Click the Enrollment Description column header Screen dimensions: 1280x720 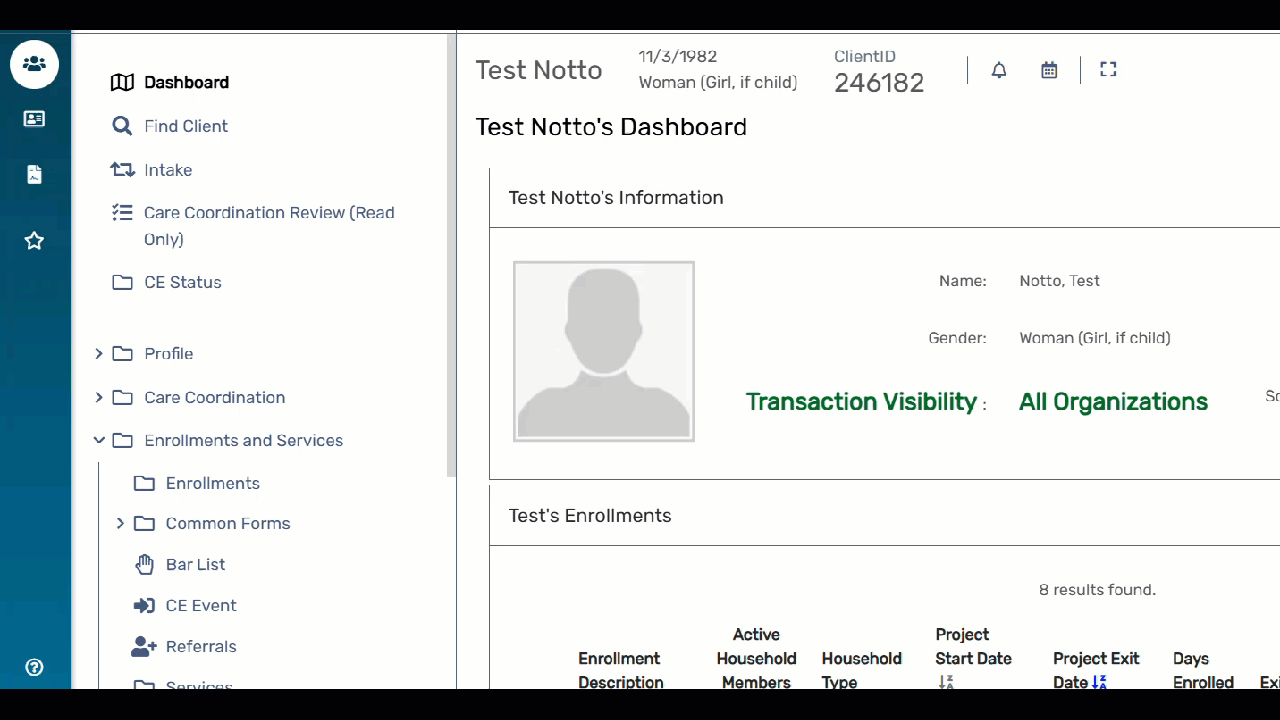(620, 669)
